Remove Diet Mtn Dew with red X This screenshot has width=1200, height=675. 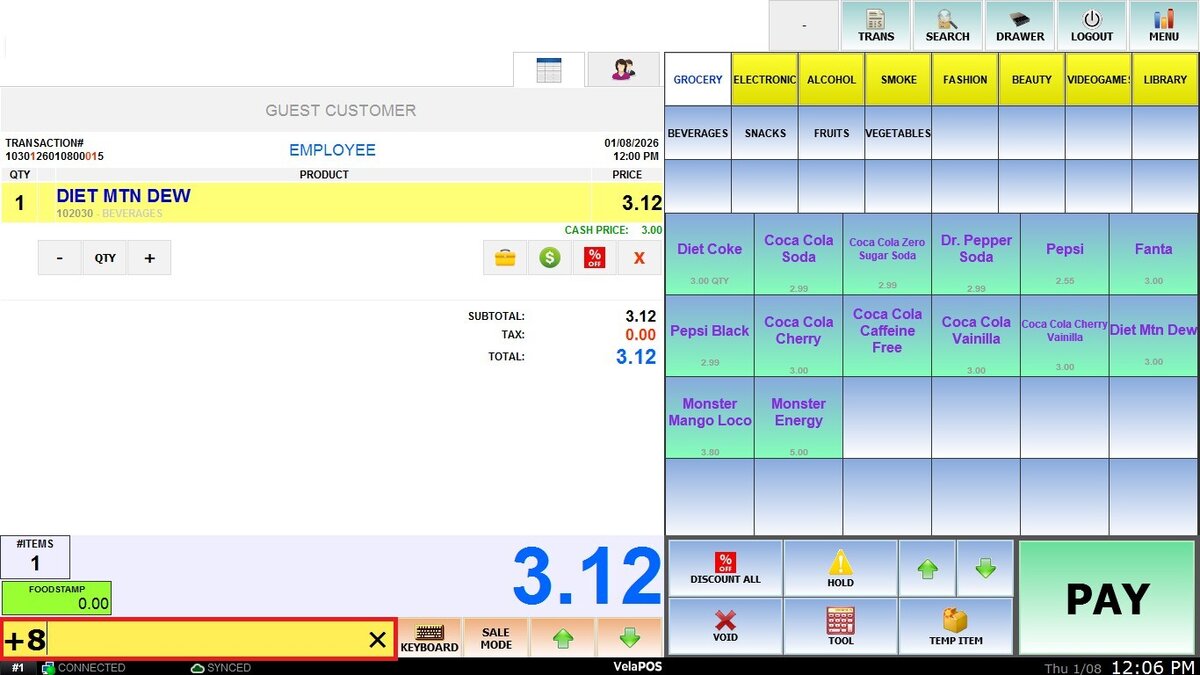(639, 257)
